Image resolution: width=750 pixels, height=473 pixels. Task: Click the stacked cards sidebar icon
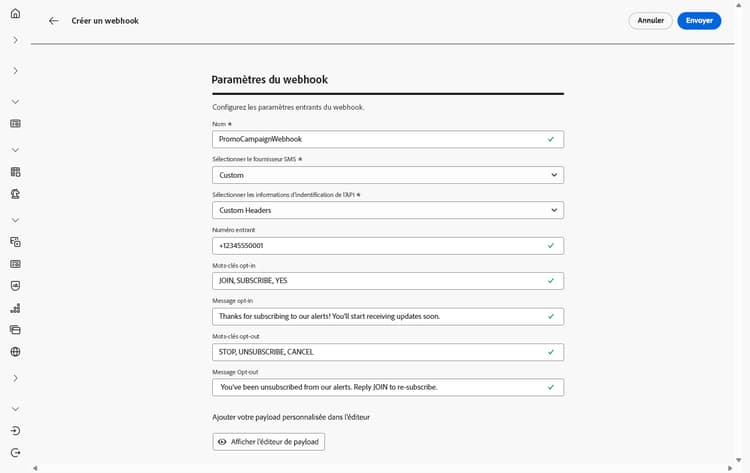click(x=15, y=330)
